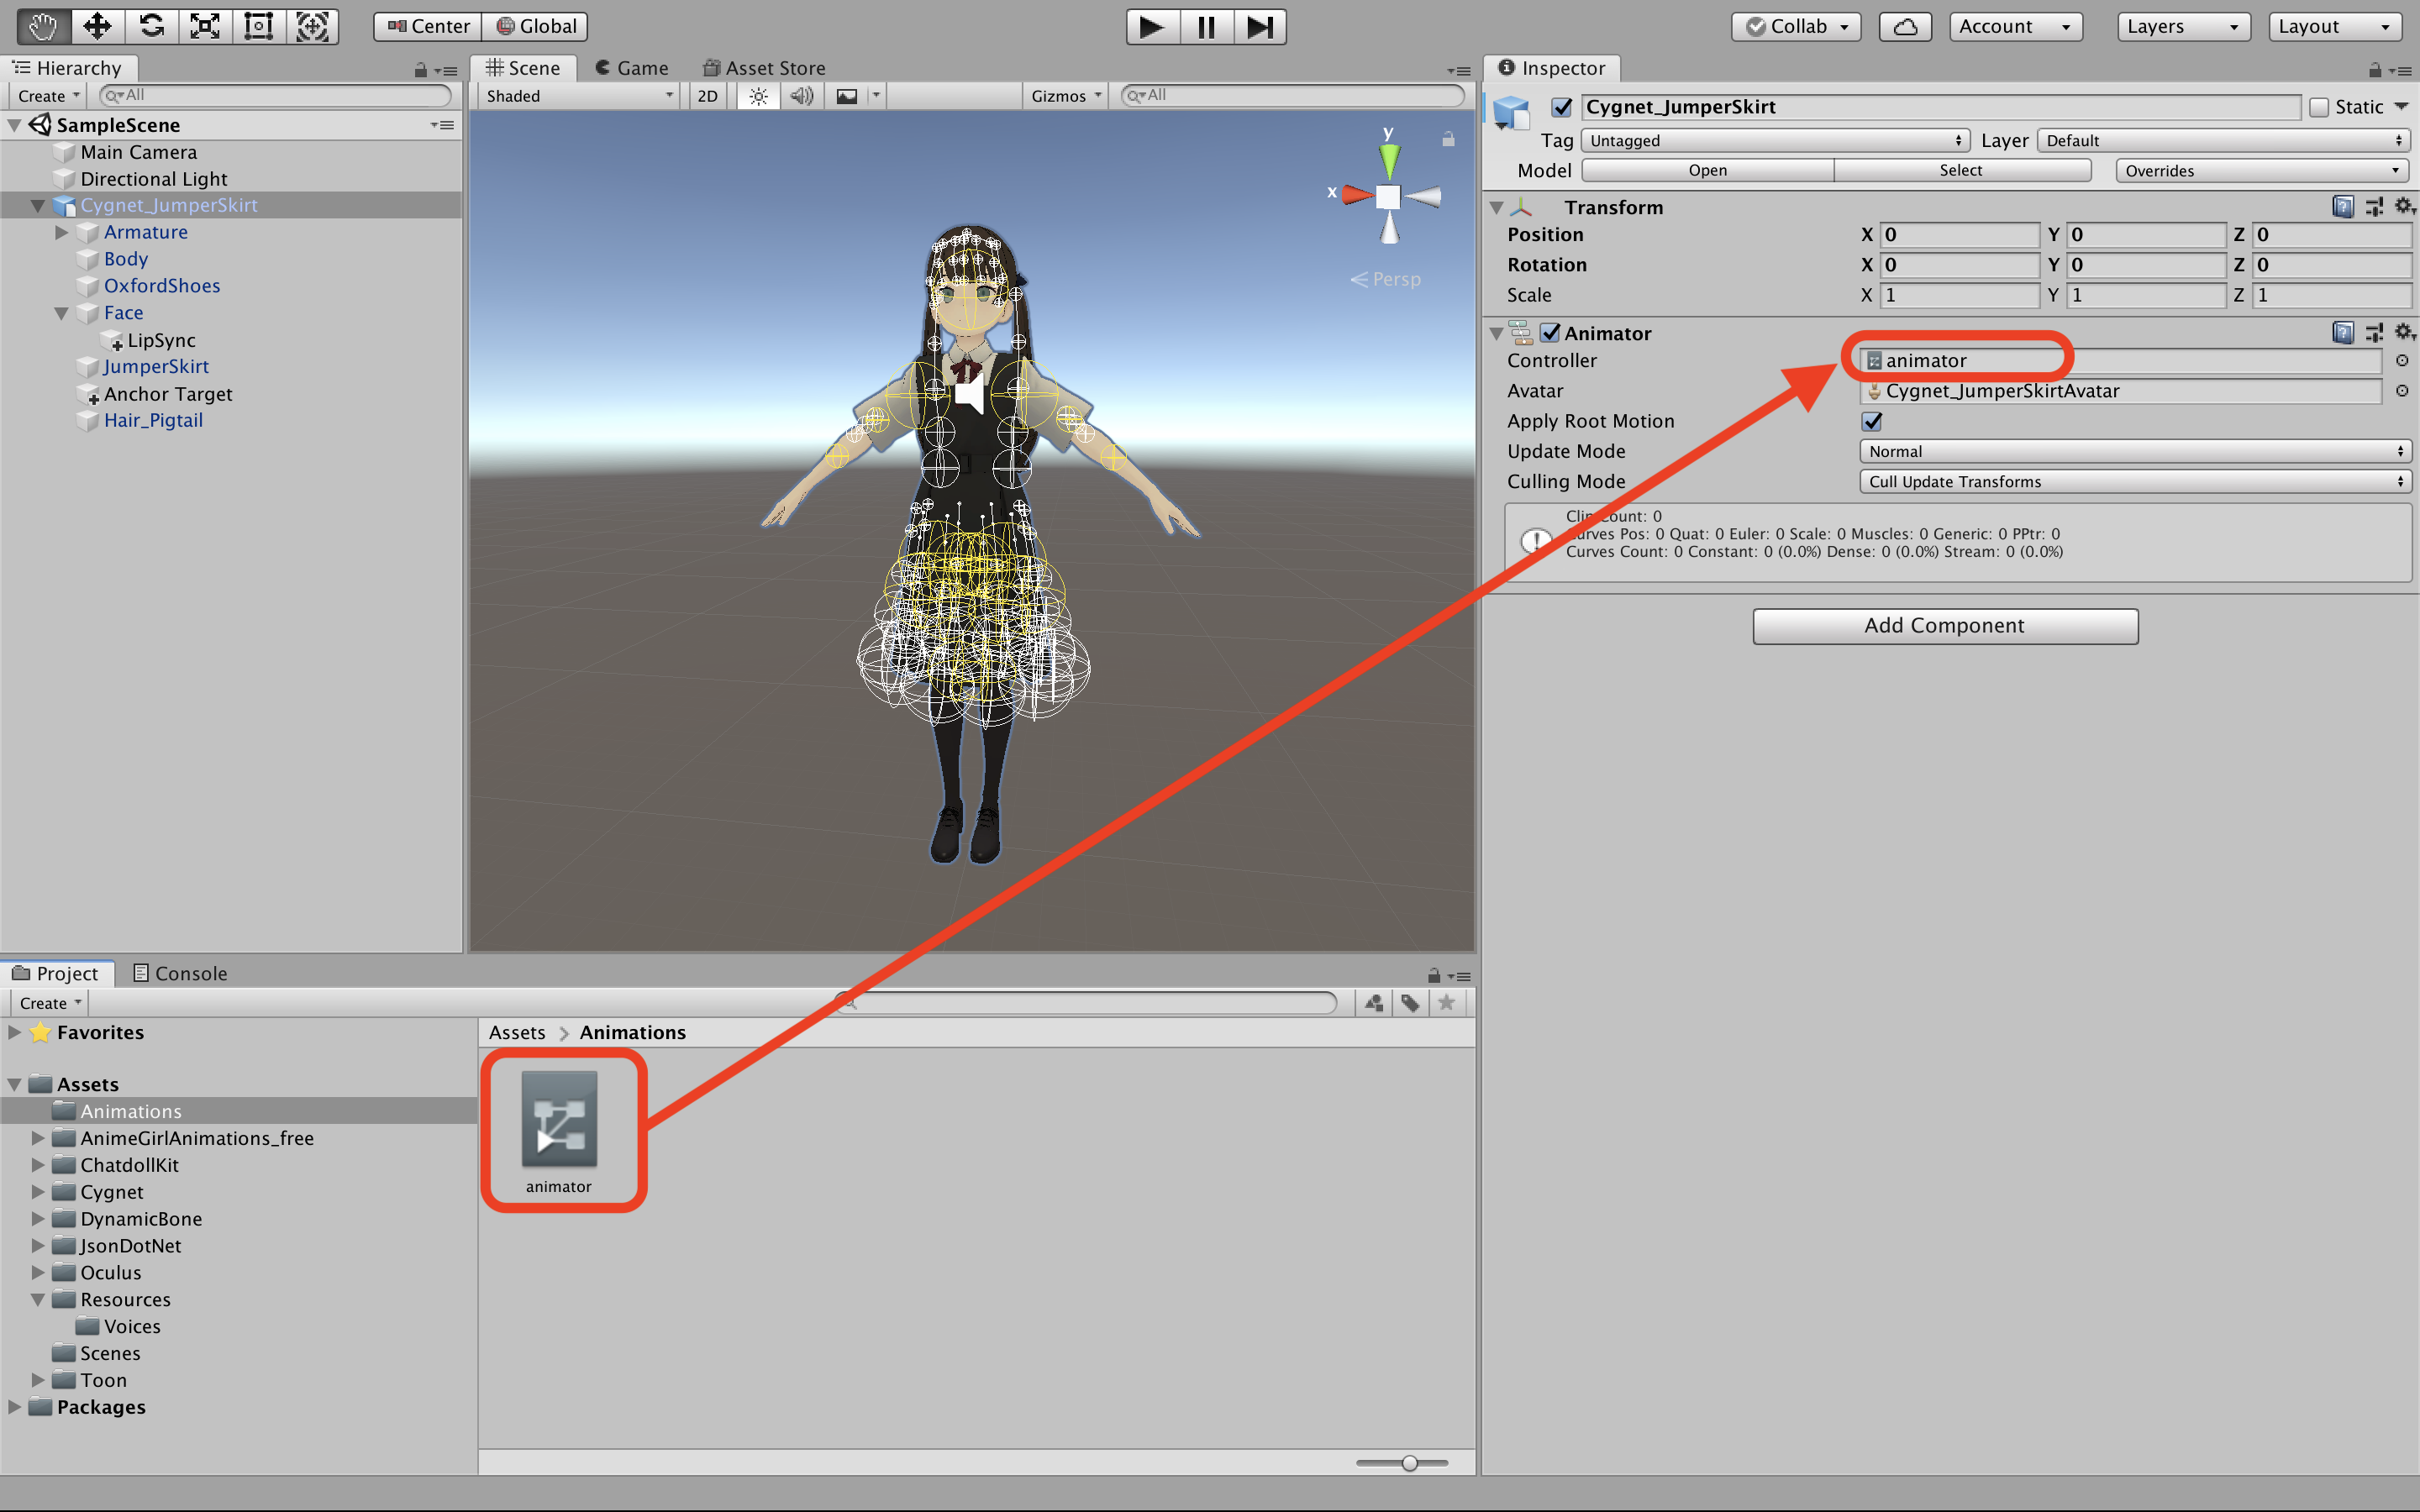Click the Gizmos dropdown in Scene view

click(1066, 94)
